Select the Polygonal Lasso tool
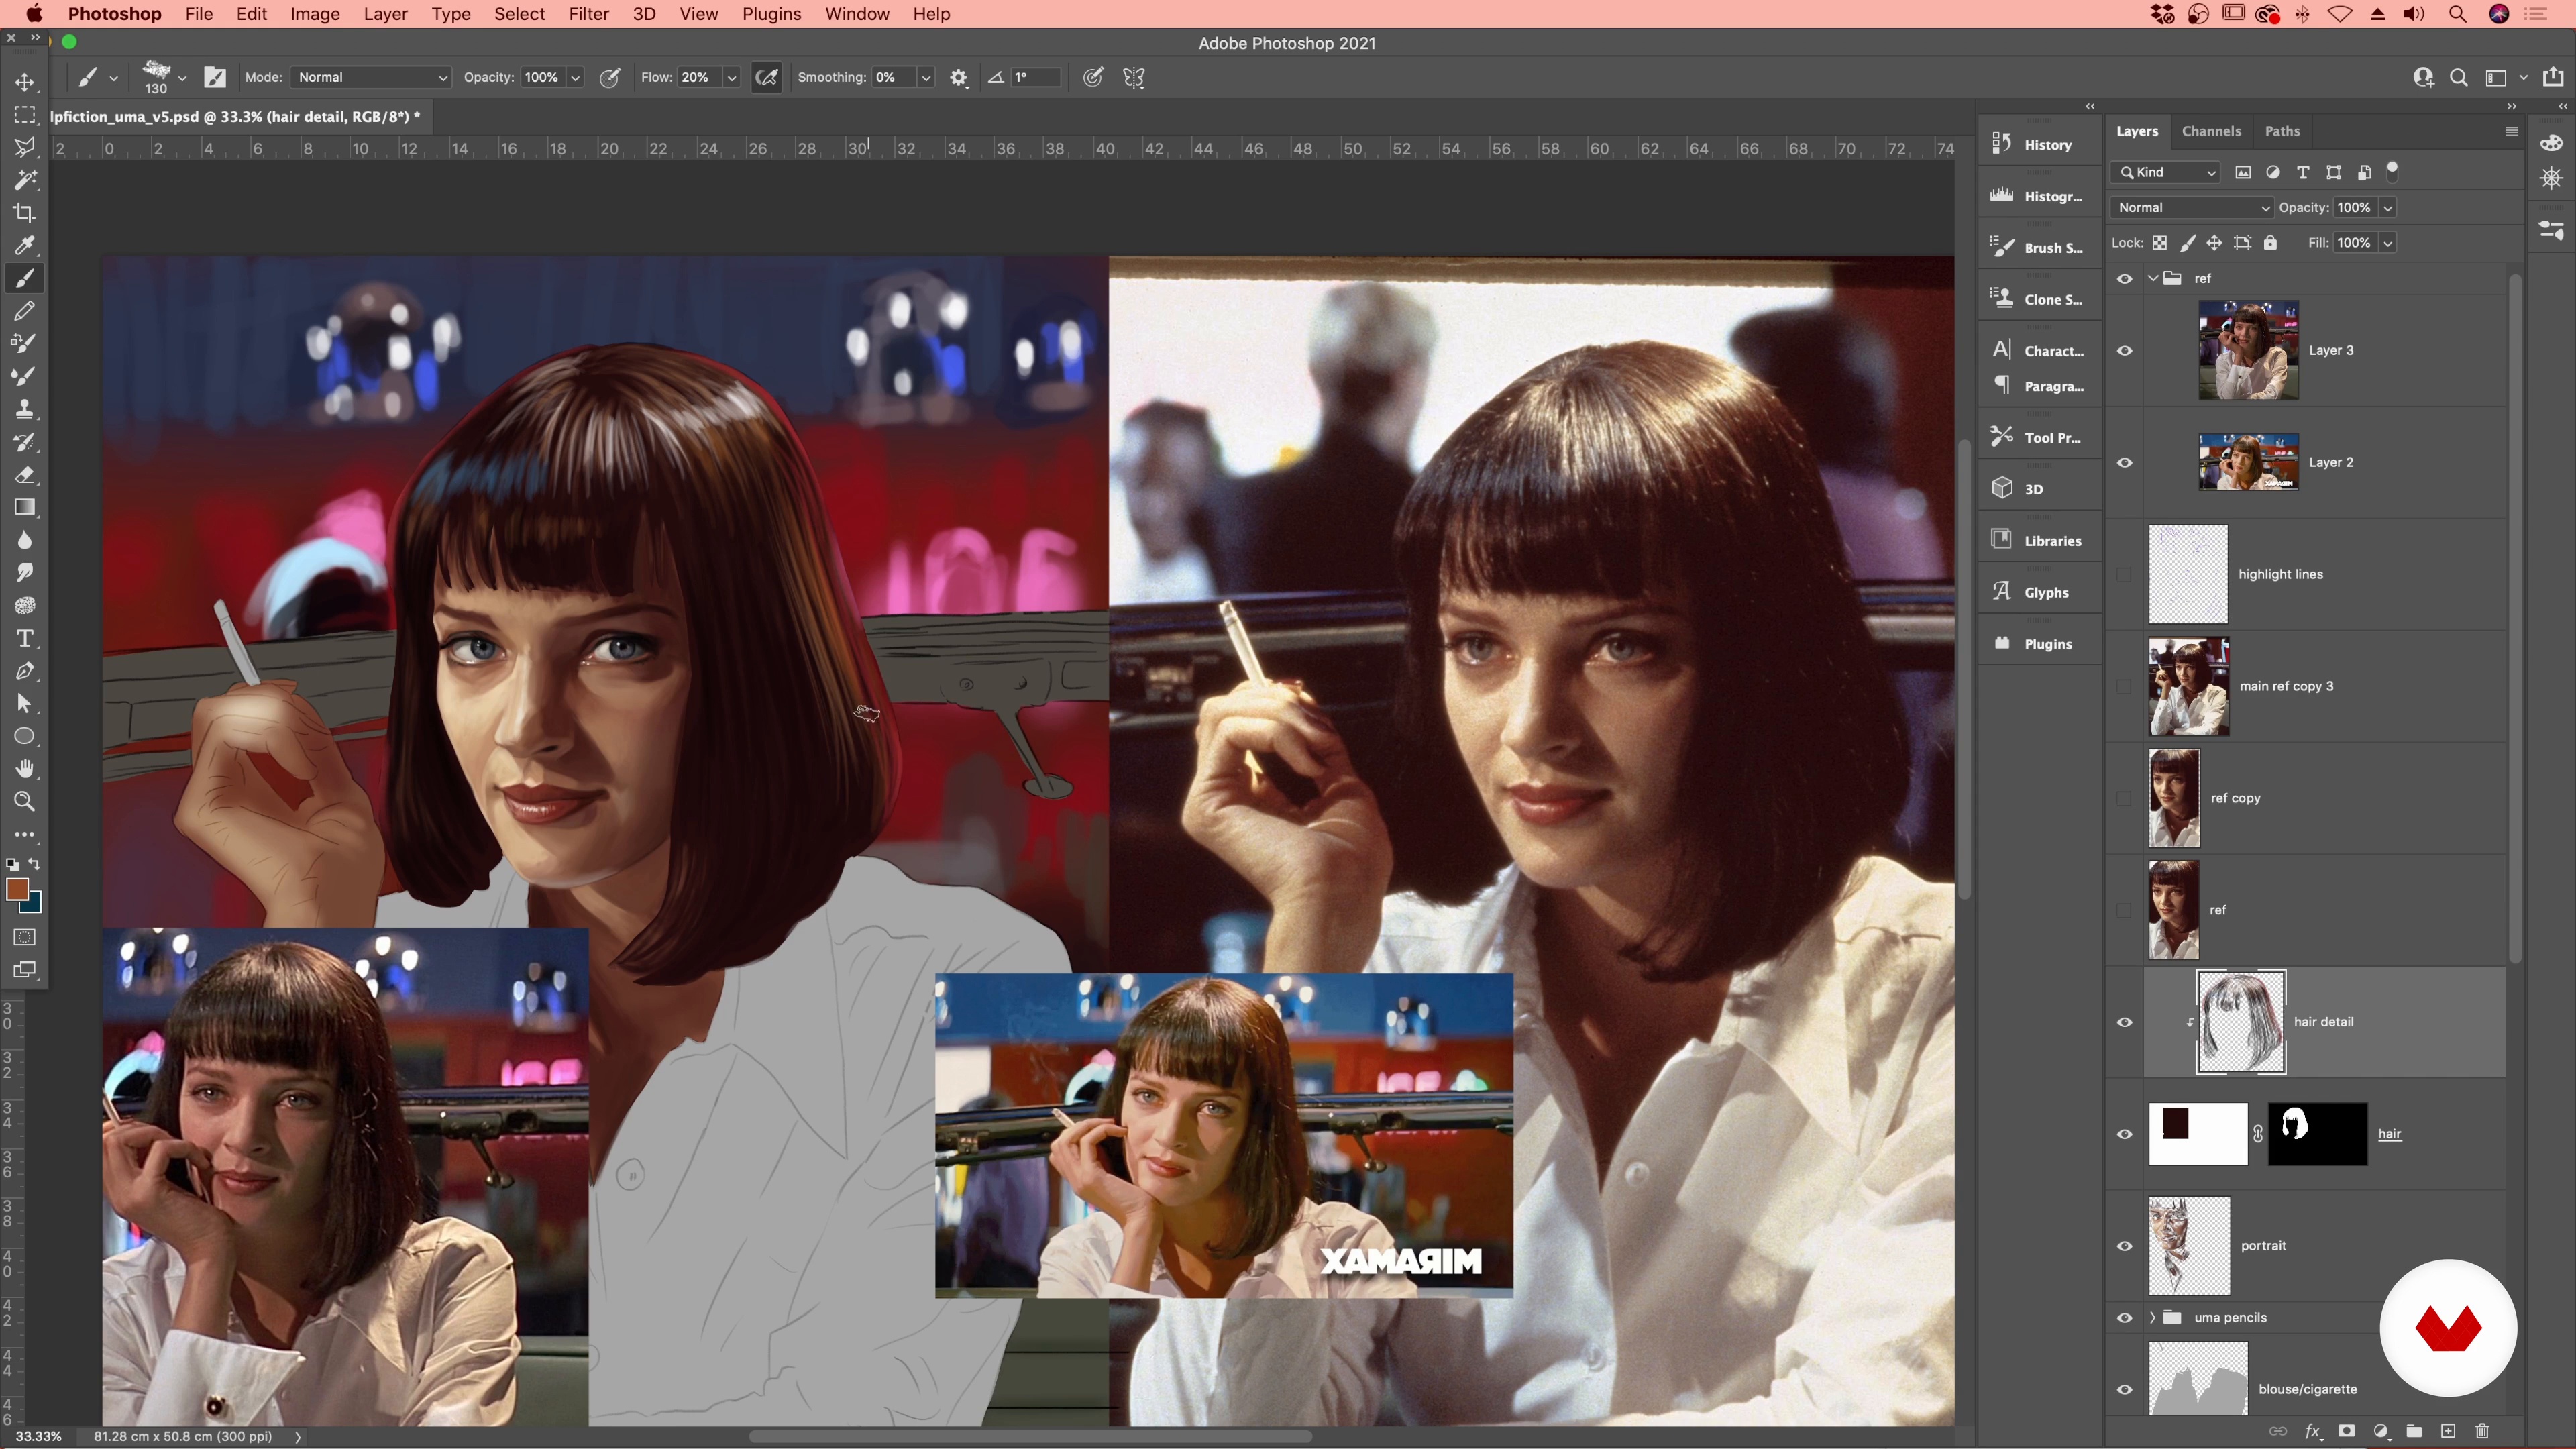The image size is (2576, 1449). (x=25, y=148)
